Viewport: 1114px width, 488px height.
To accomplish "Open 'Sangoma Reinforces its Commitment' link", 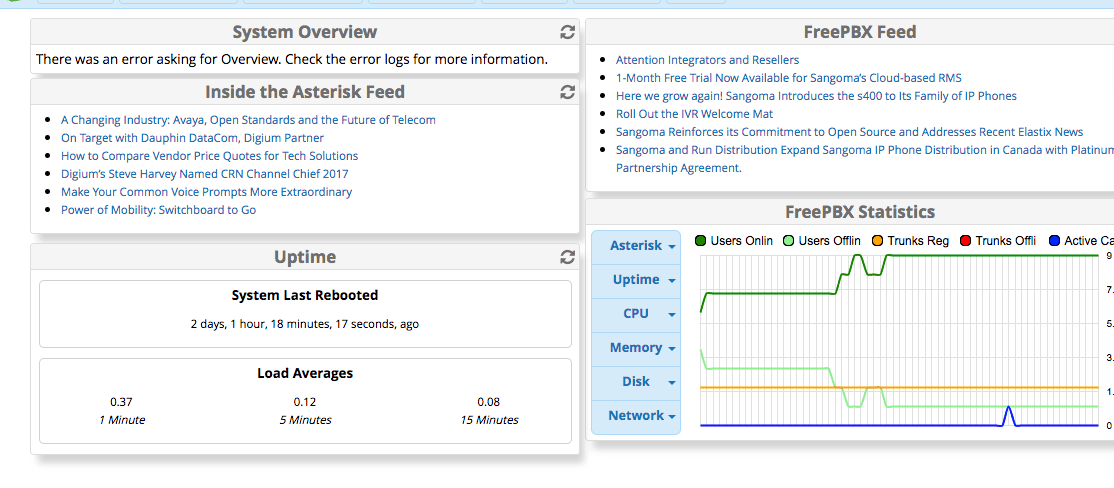I will 850,131.
